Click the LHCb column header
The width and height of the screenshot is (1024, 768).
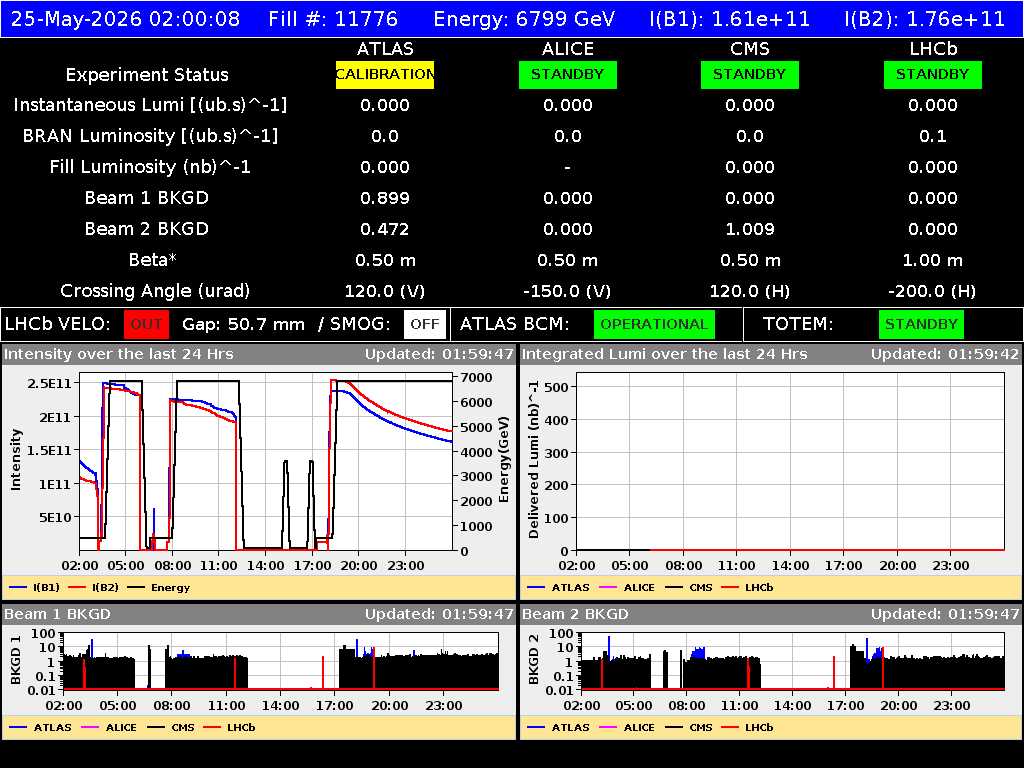pos(933,49)
